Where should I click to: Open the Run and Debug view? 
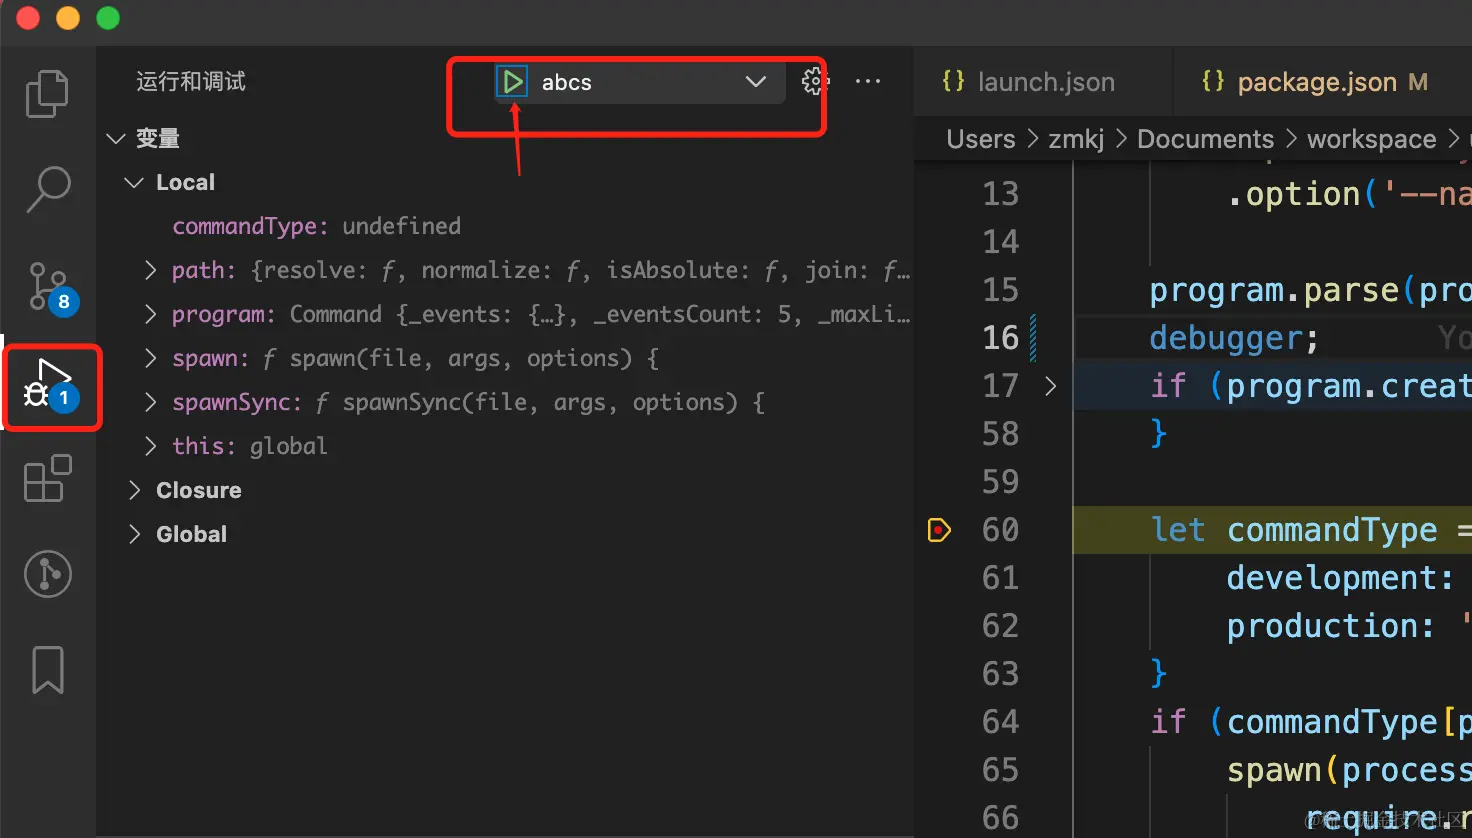click(50, 385)
